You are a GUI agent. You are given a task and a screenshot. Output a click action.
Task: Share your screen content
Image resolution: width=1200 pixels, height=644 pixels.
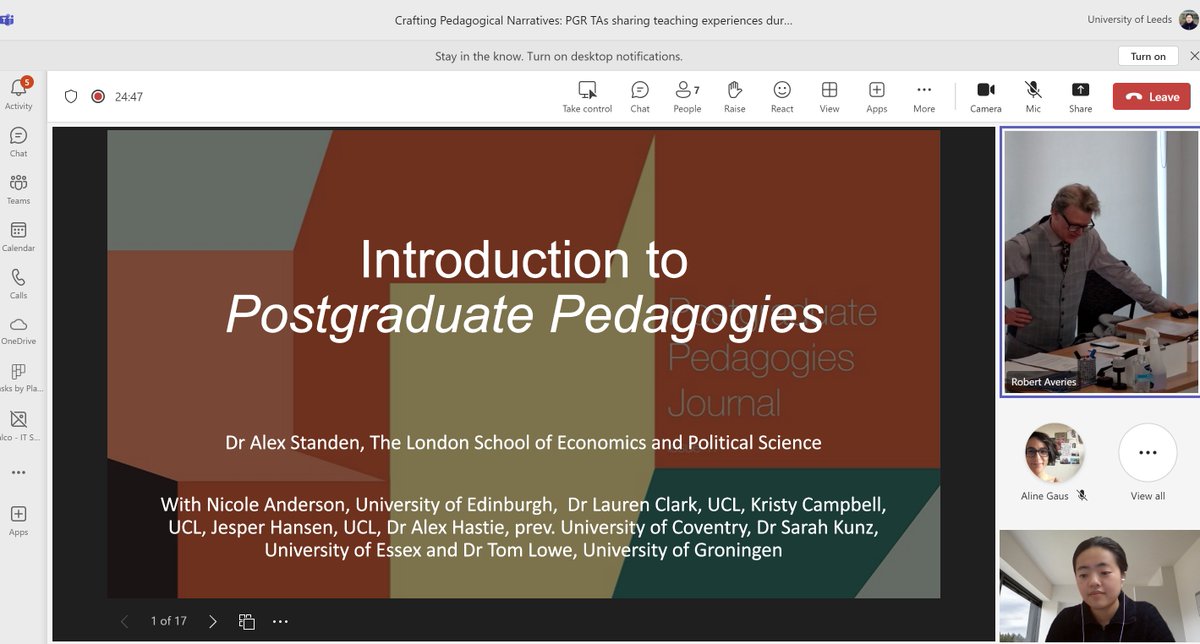click(x=1080, y=97)
